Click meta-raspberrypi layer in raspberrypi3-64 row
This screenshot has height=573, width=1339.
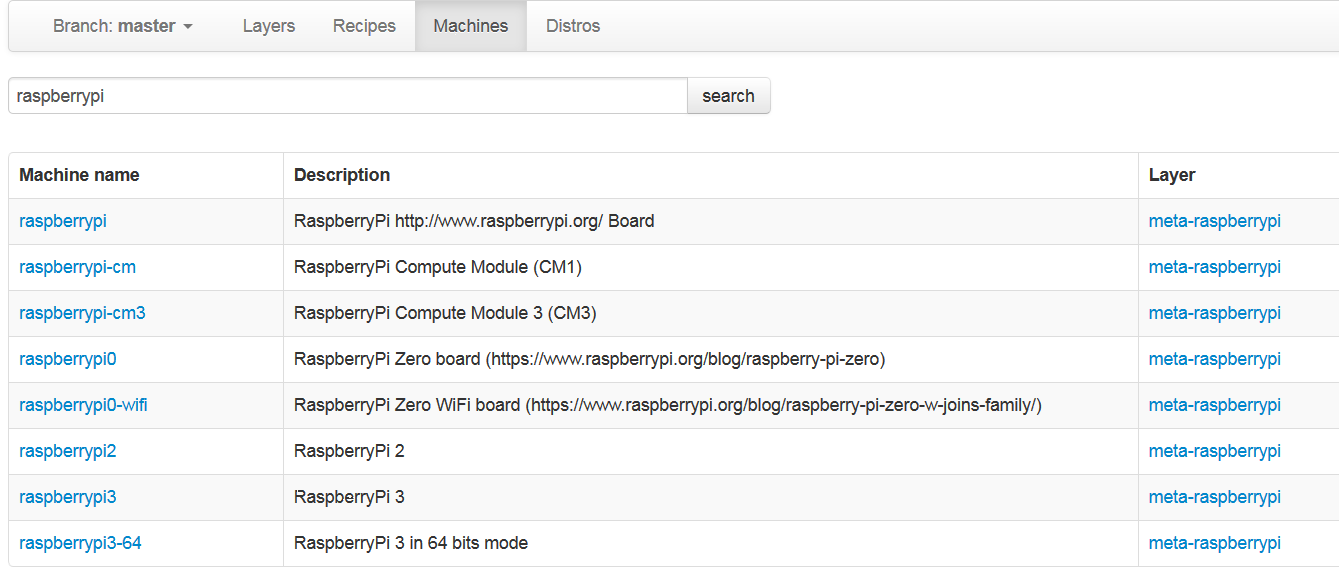[x=1214, y=543]
